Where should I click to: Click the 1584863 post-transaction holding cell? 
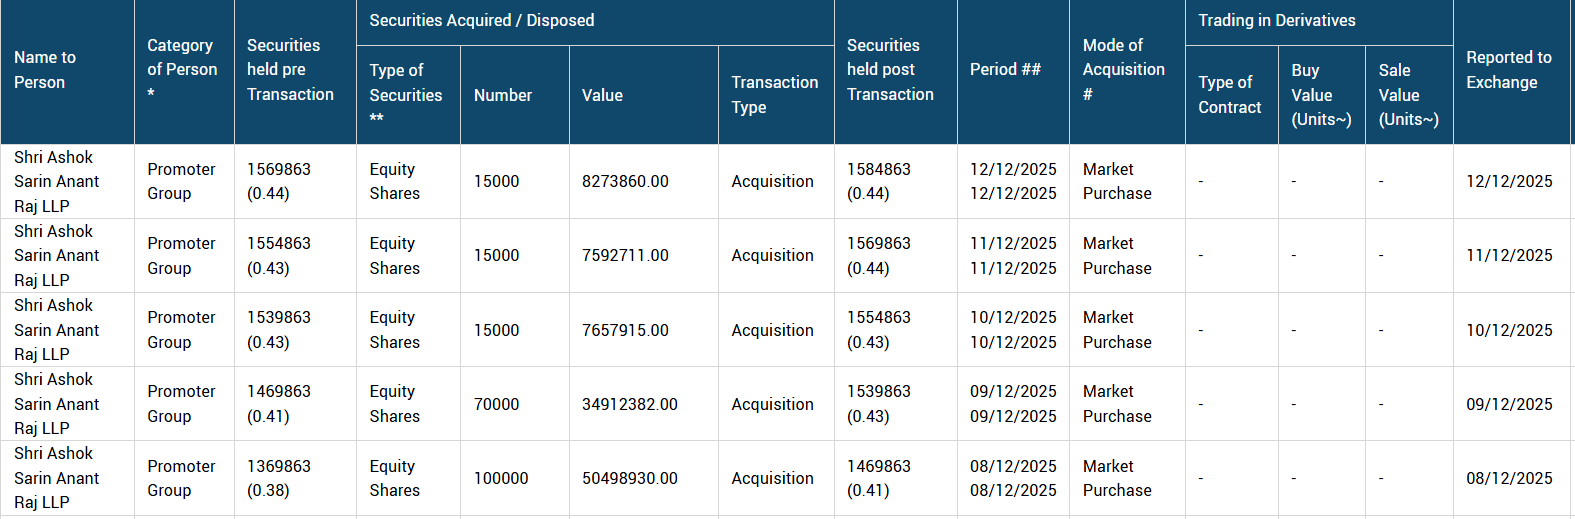click(879, 170)
